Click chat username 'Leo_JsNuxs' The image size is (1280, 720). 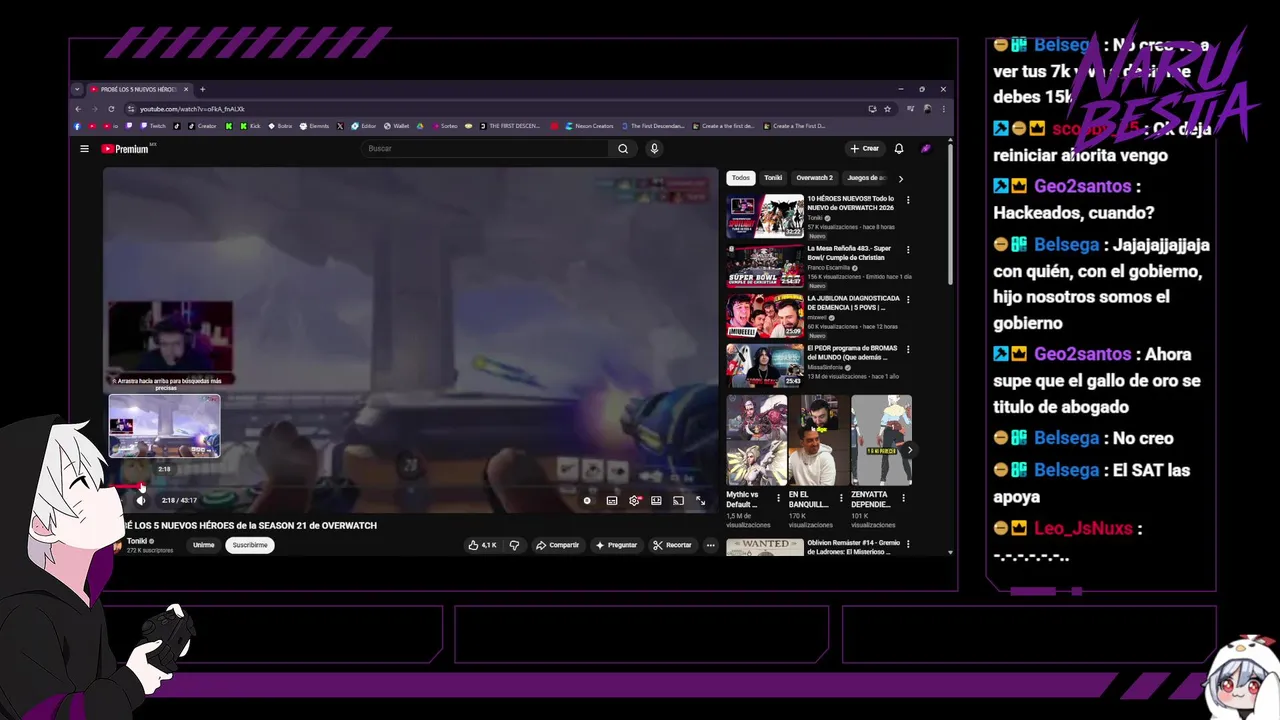[1083, 528]
